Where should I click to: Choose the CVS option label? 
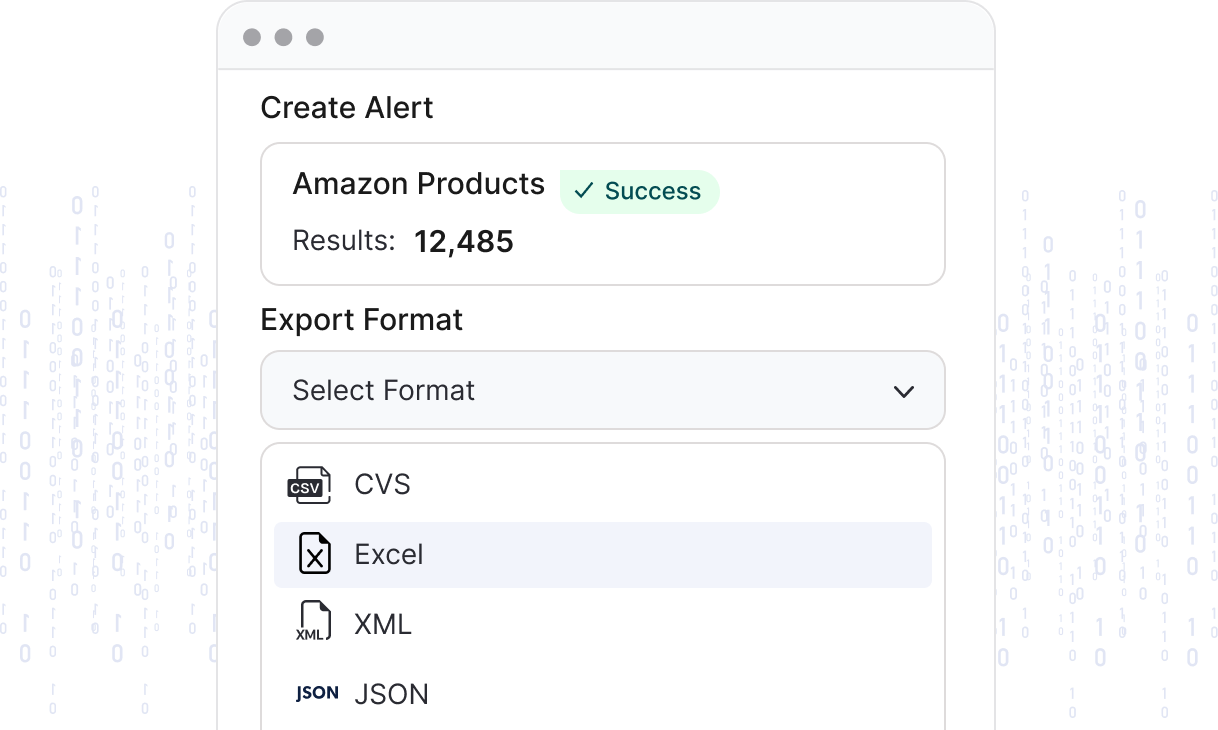pyautogui.click(x=382, y=485)
